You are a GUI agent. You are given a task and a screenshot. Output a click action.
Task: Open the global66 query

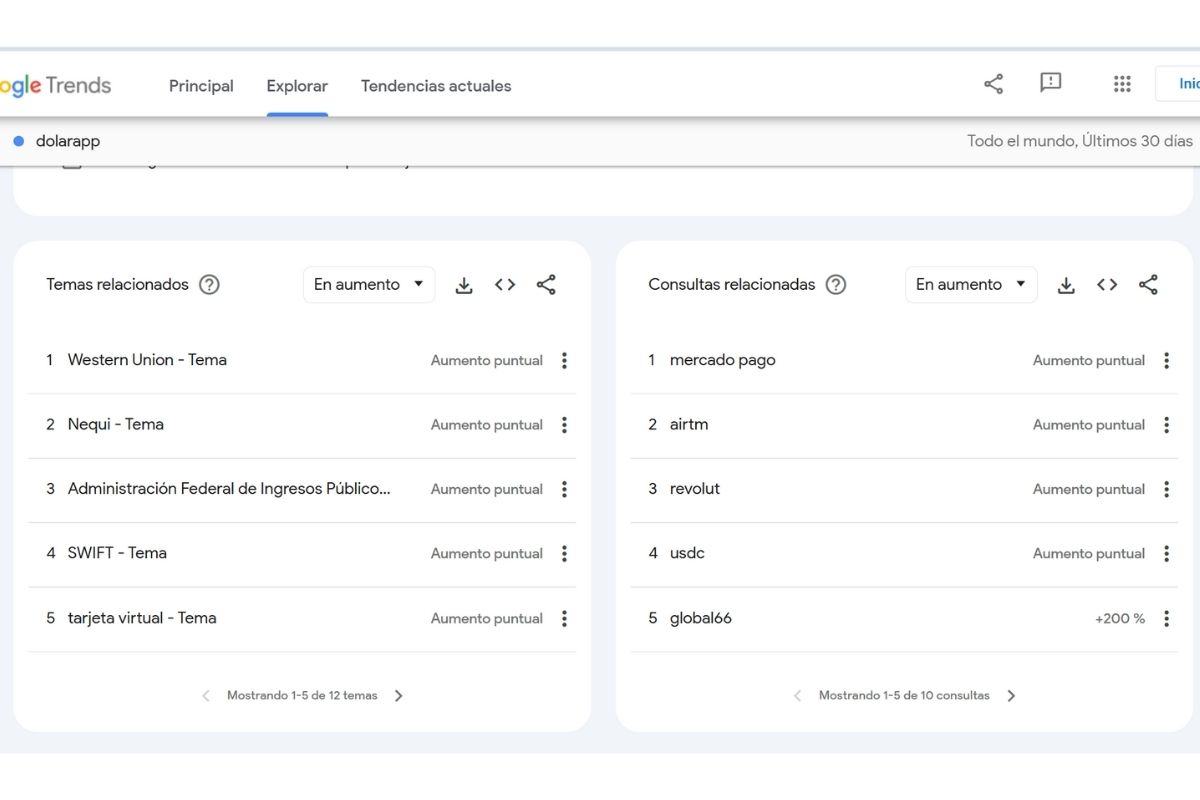click(701, 618)
